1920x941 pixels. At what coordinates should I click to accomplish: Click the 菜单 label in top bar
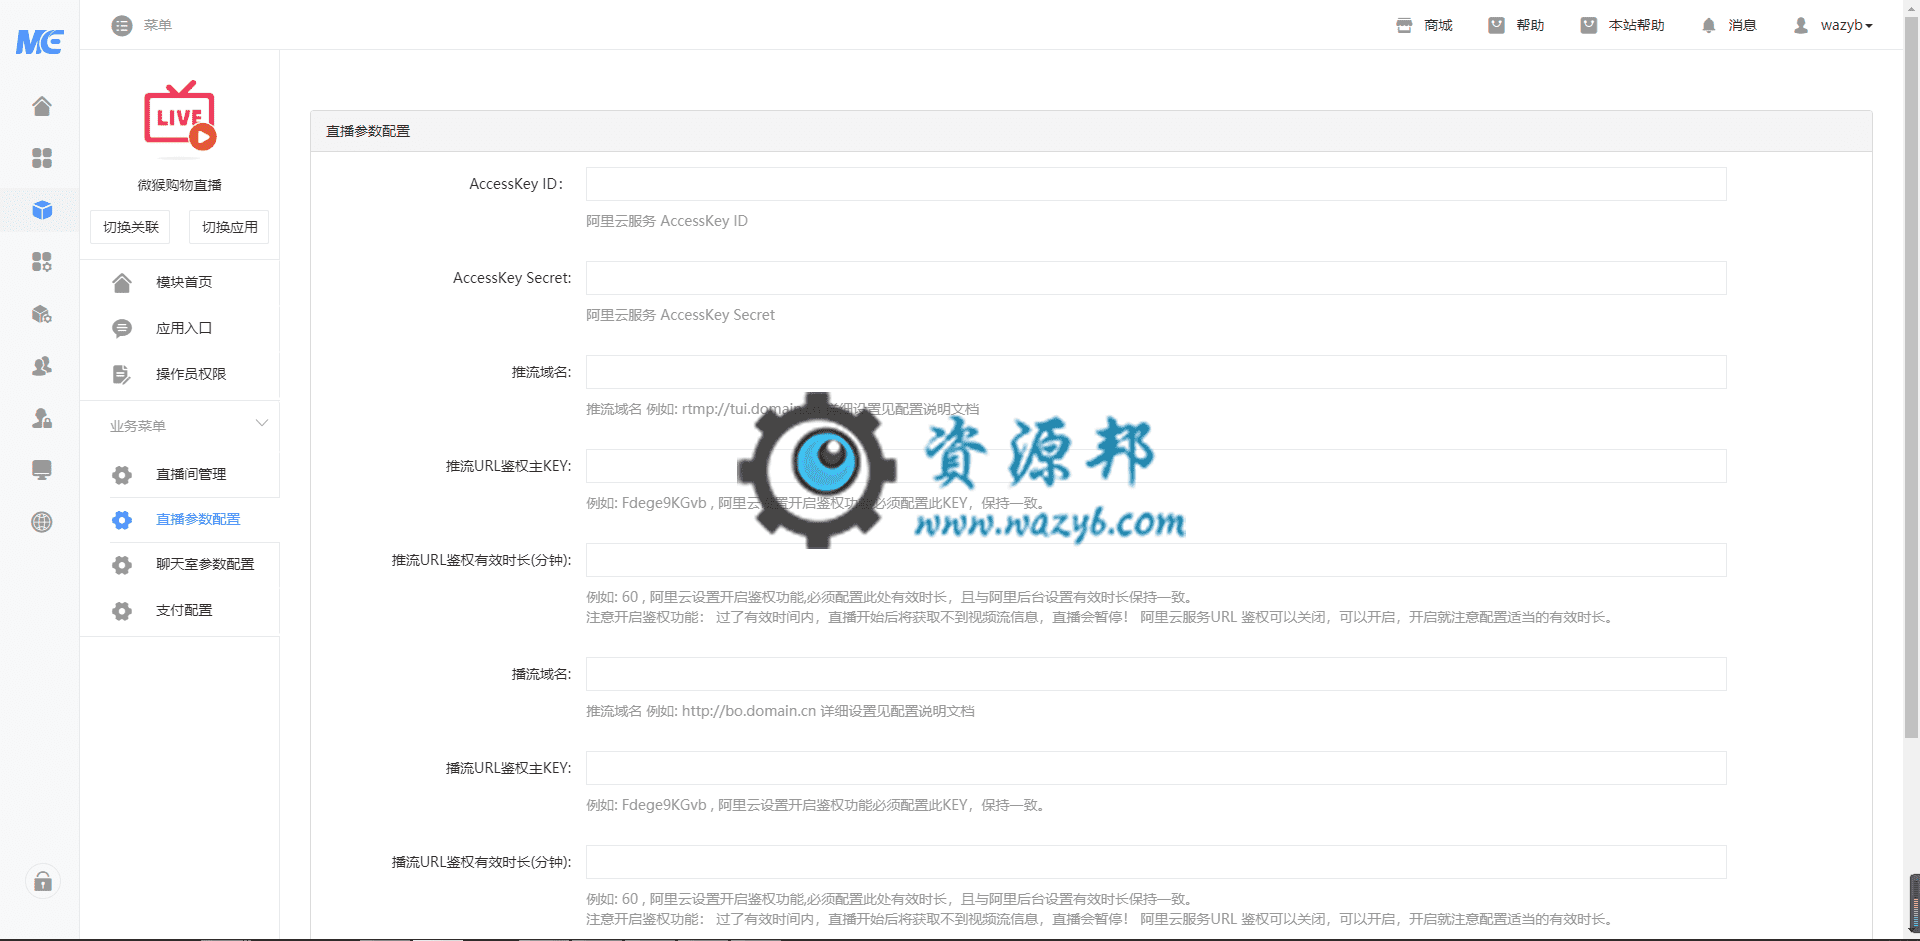click(x=157, y=25)
